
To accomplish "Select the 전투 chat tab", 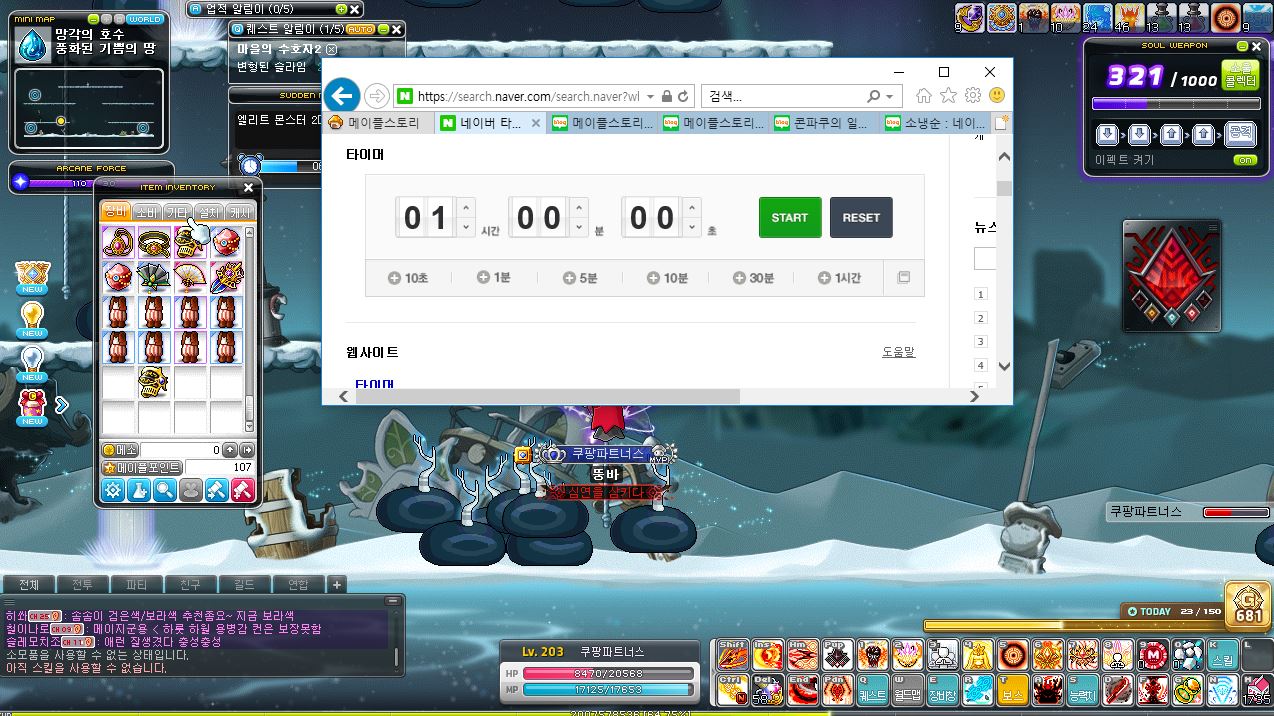I will (x=82, y=585).
